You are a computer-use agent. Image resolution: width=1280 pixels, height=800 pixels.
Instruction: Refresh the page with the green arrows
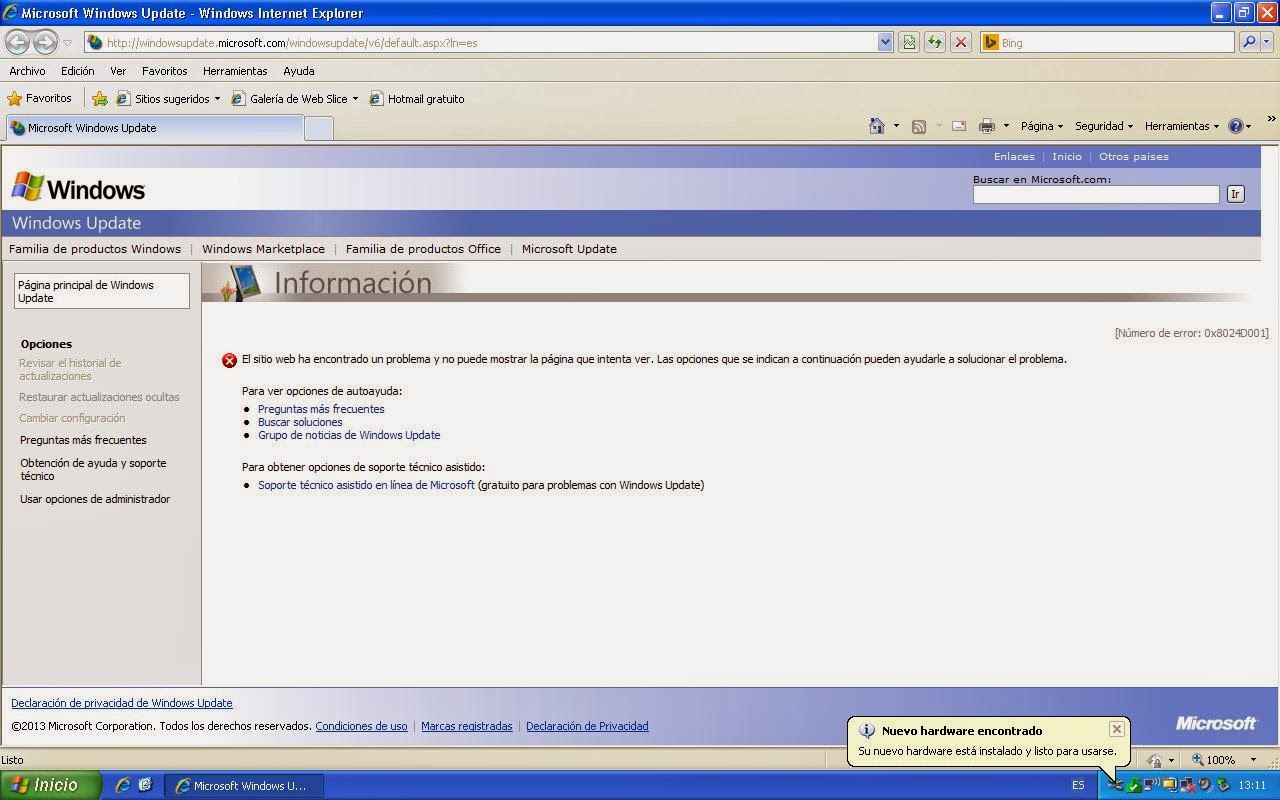(935, 42)
